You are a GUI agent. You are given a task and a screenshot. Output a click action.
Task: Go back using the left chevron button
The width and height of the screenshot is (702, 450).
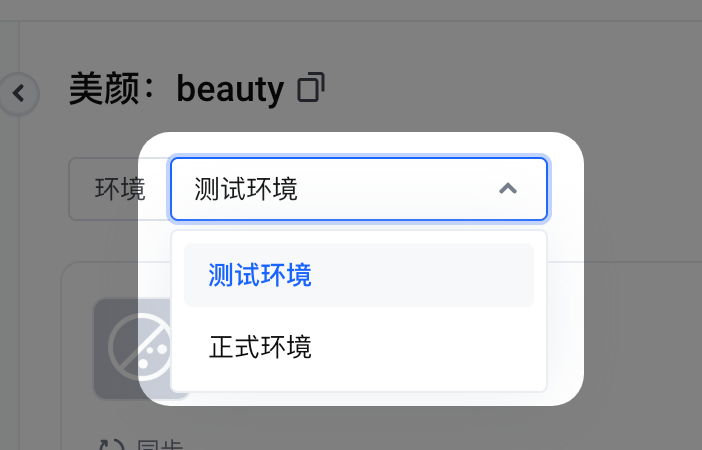18,94
